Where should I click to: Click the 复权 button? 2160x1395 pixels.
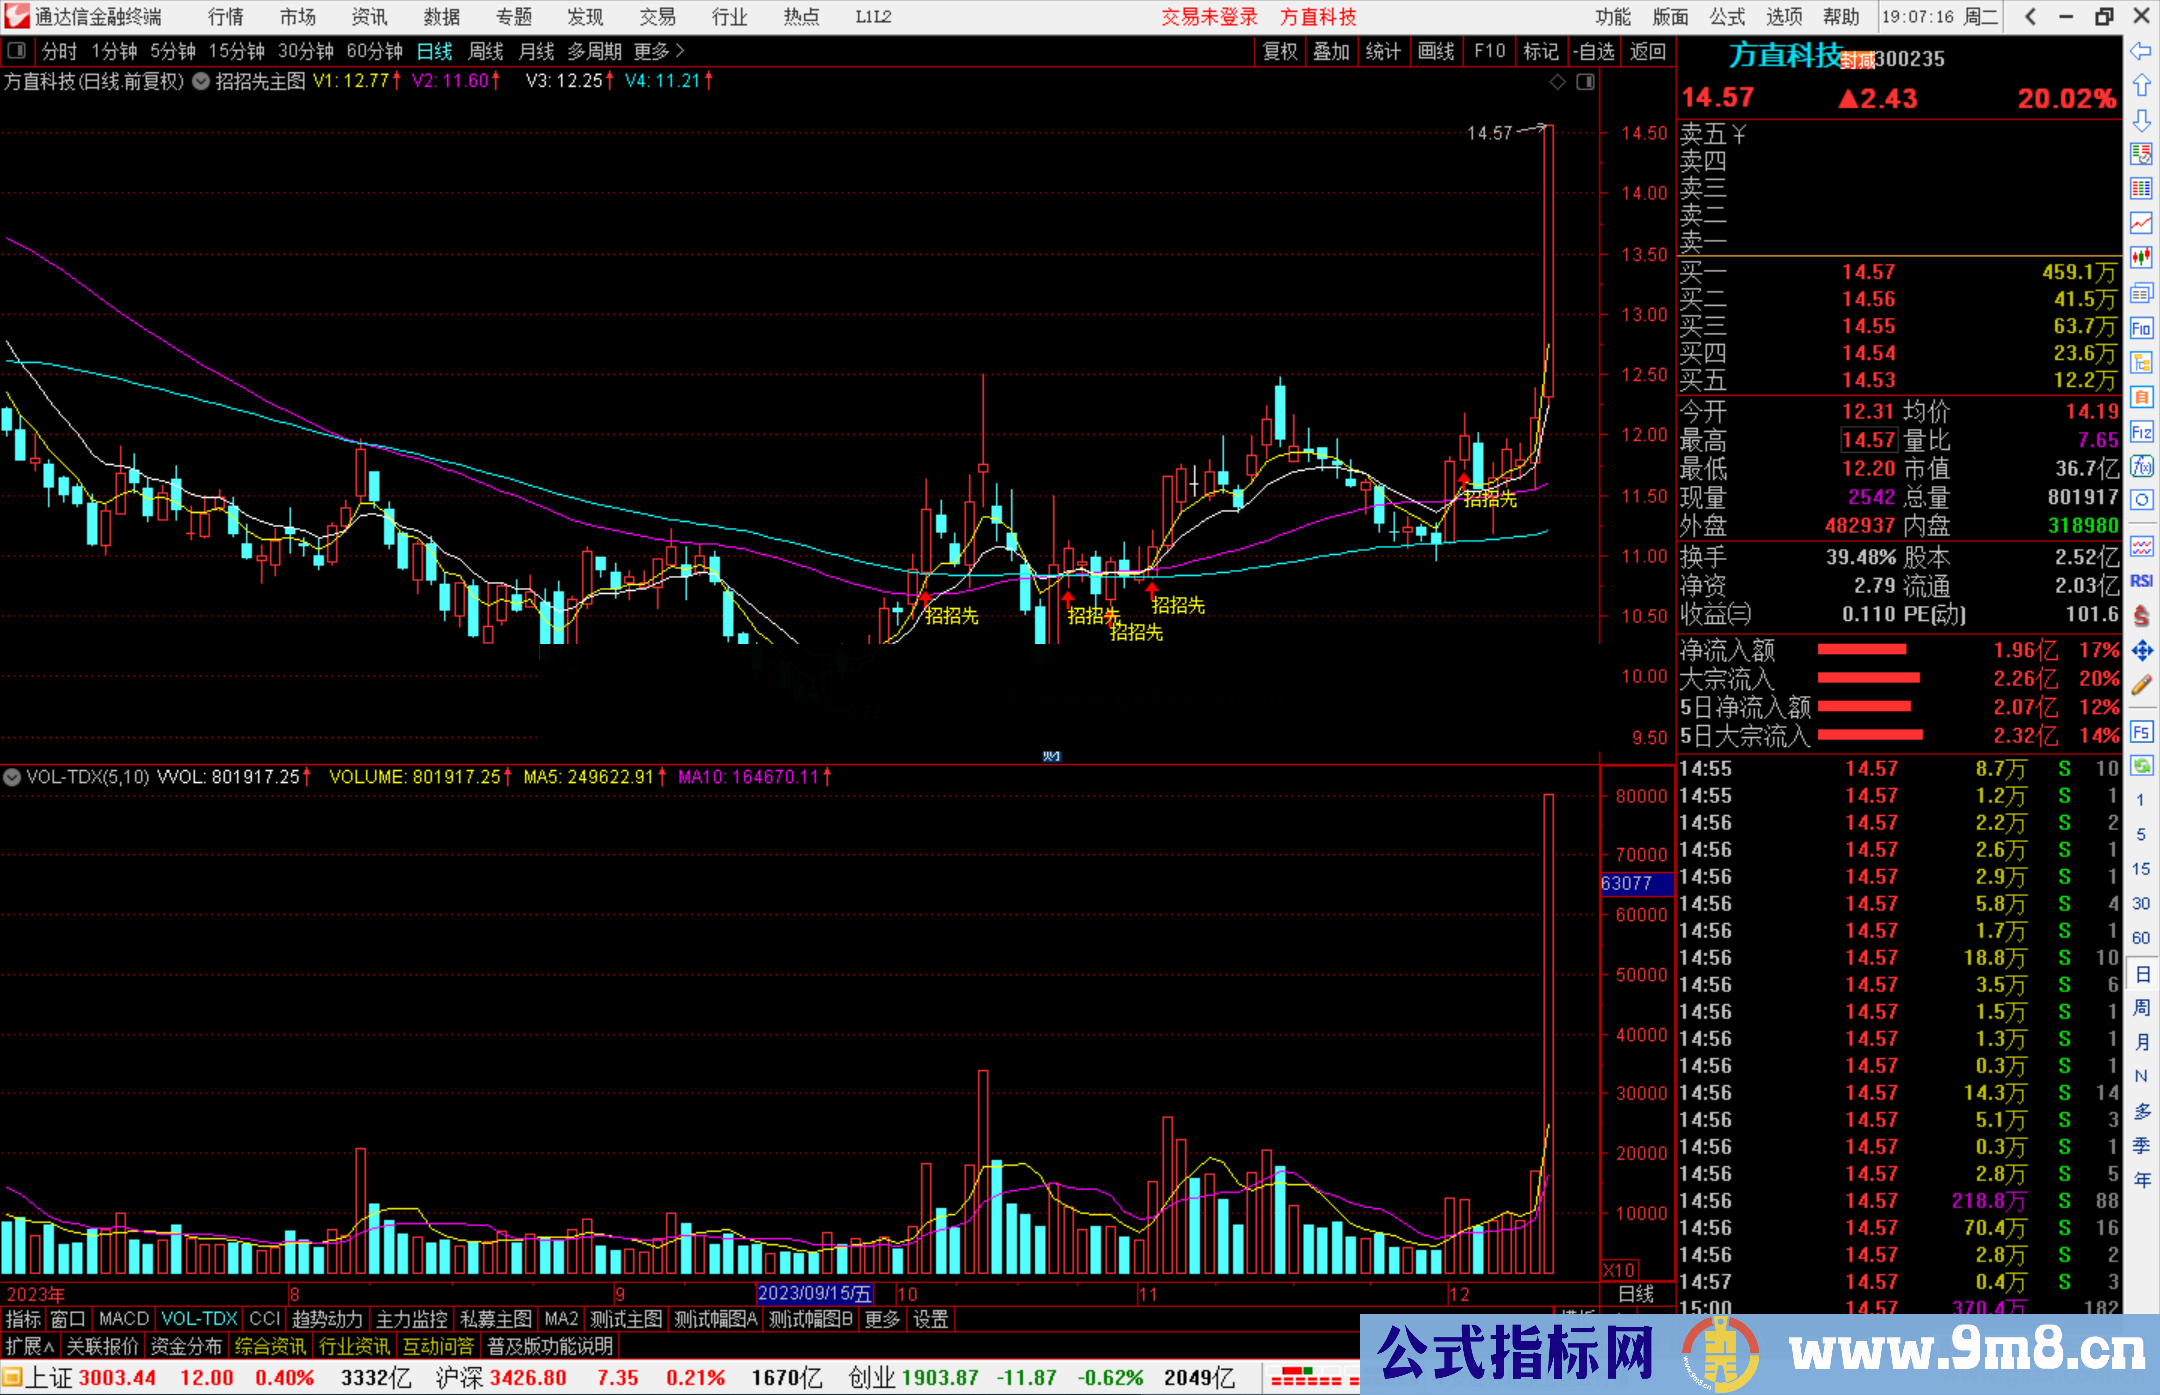pyautogui.click(x=1279, y=51)
